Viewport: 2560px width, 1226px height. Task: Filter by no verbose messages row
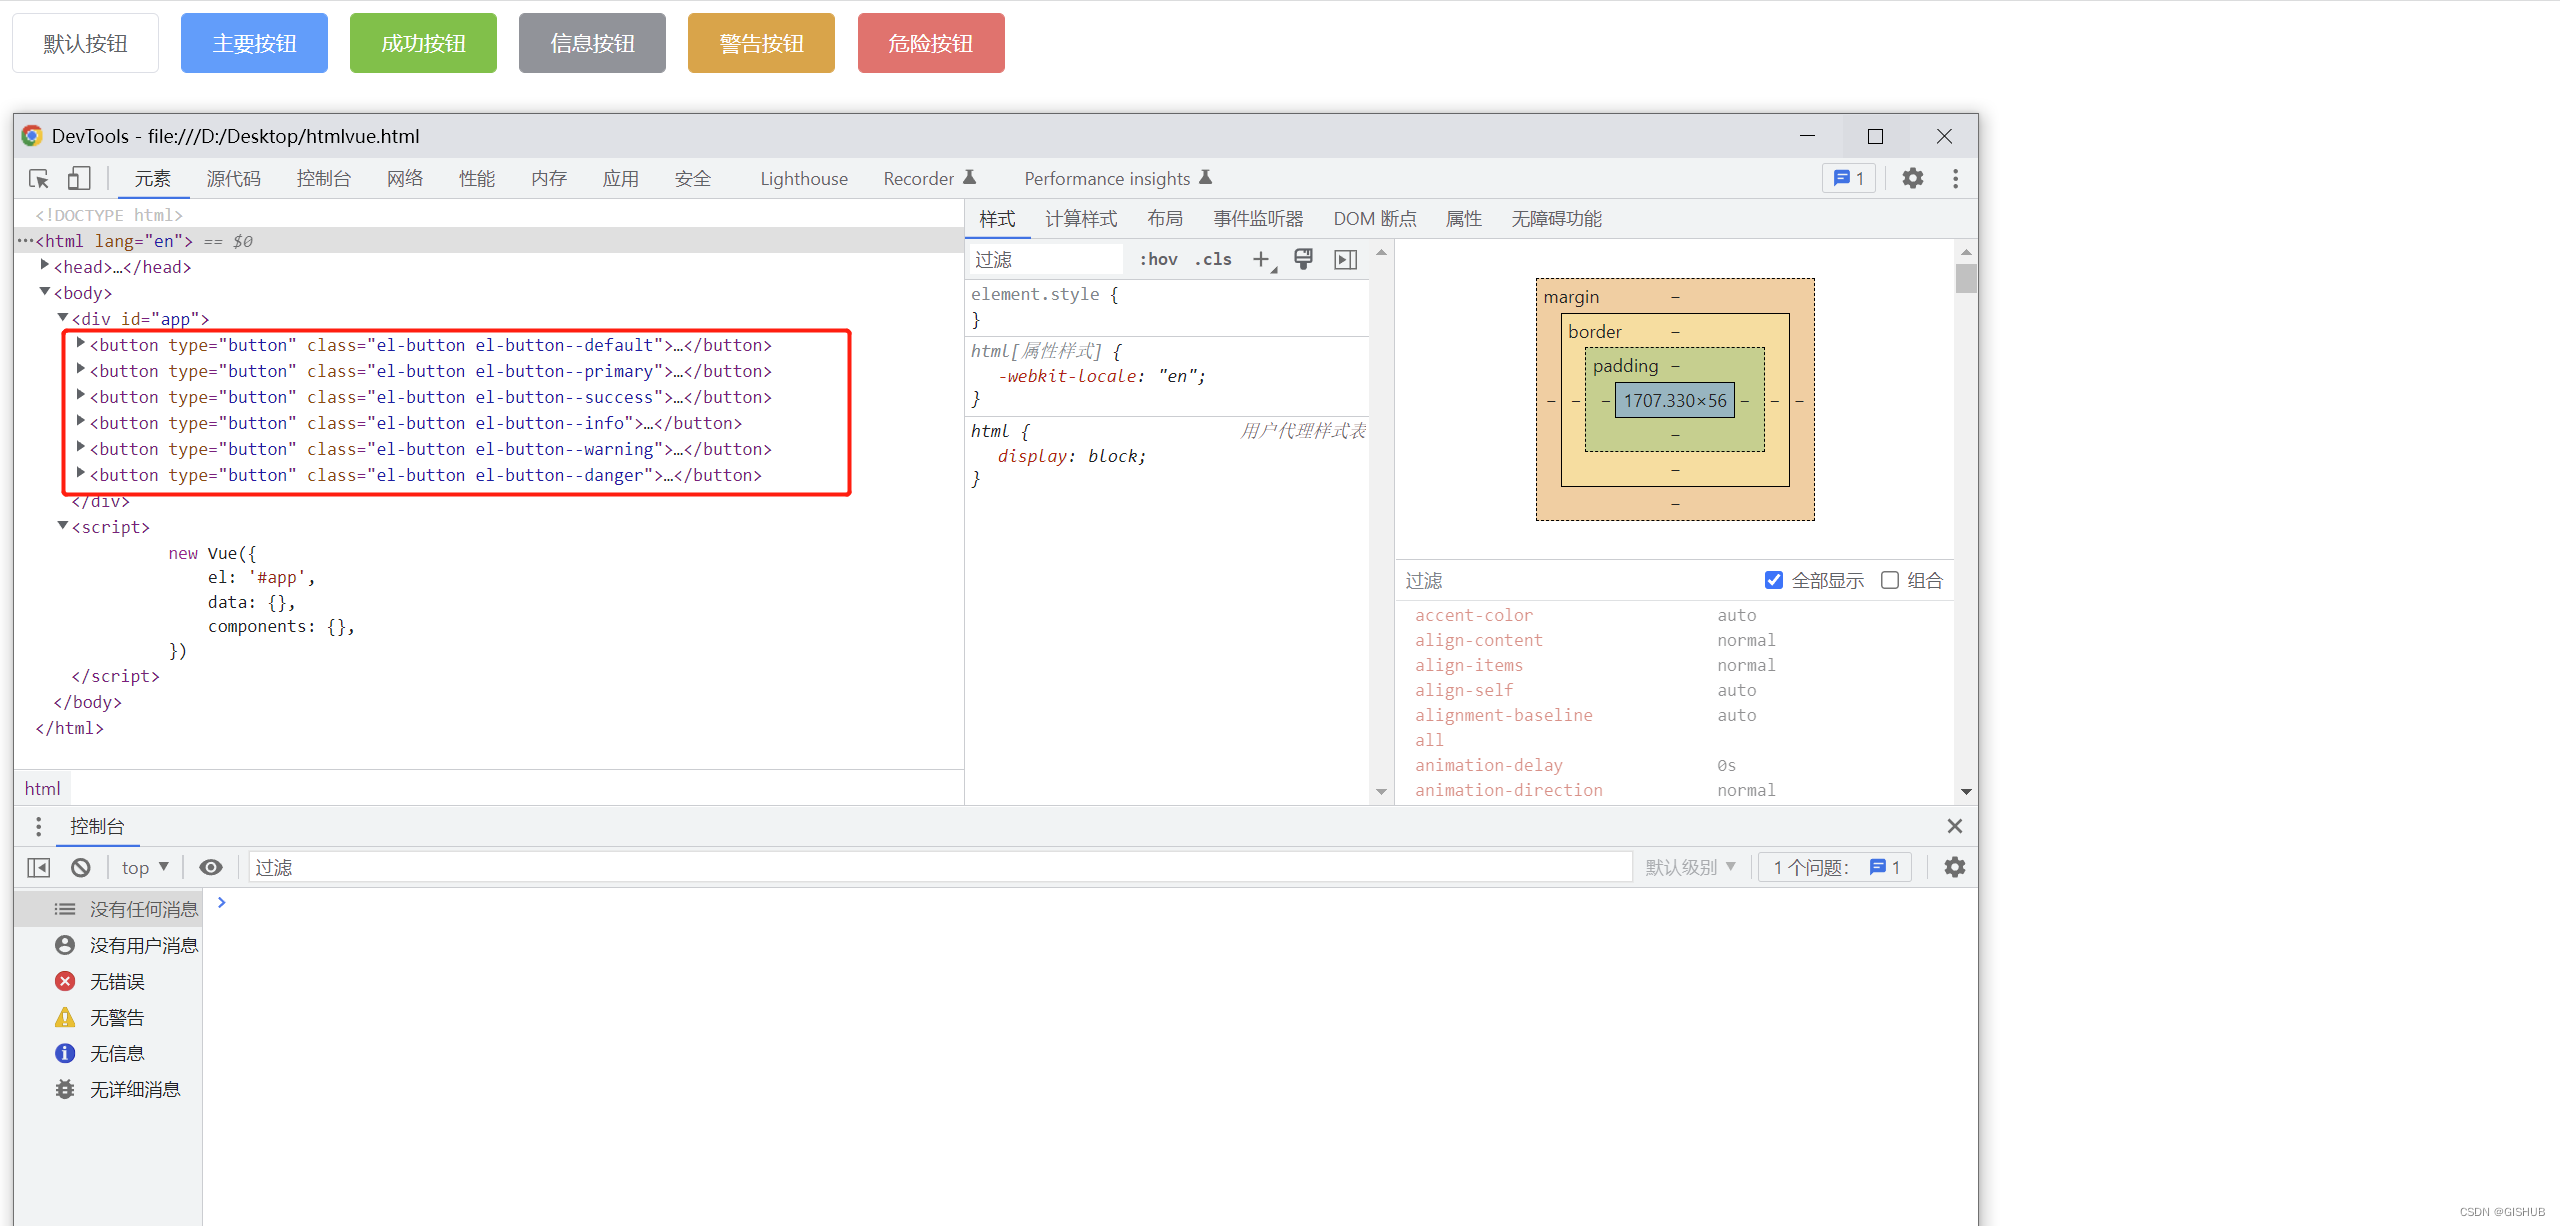(x=108, y=1089)
